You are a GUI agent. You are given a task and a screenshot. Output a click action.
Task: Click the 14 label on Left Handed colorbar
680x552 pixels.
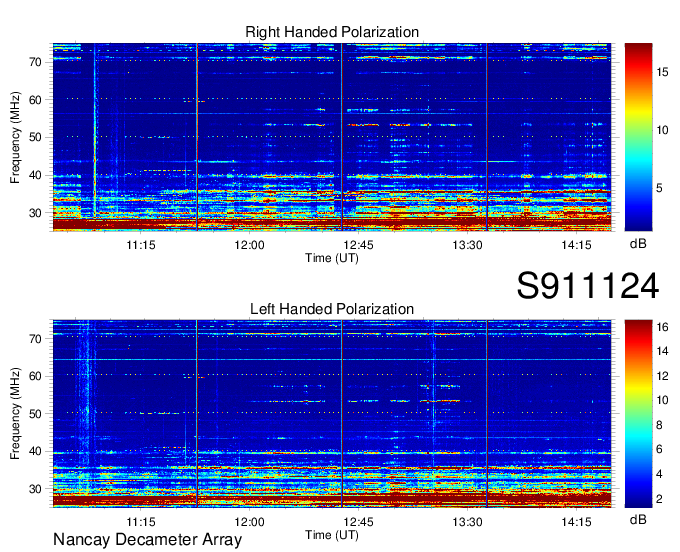(x=662, y=351)
